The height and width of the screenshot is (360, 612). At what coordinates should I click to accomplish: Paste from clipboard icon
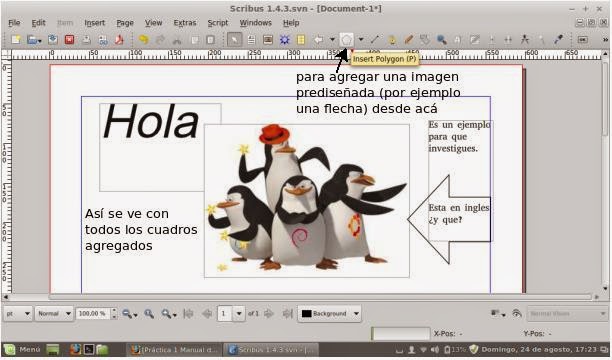tap(210, 39)
